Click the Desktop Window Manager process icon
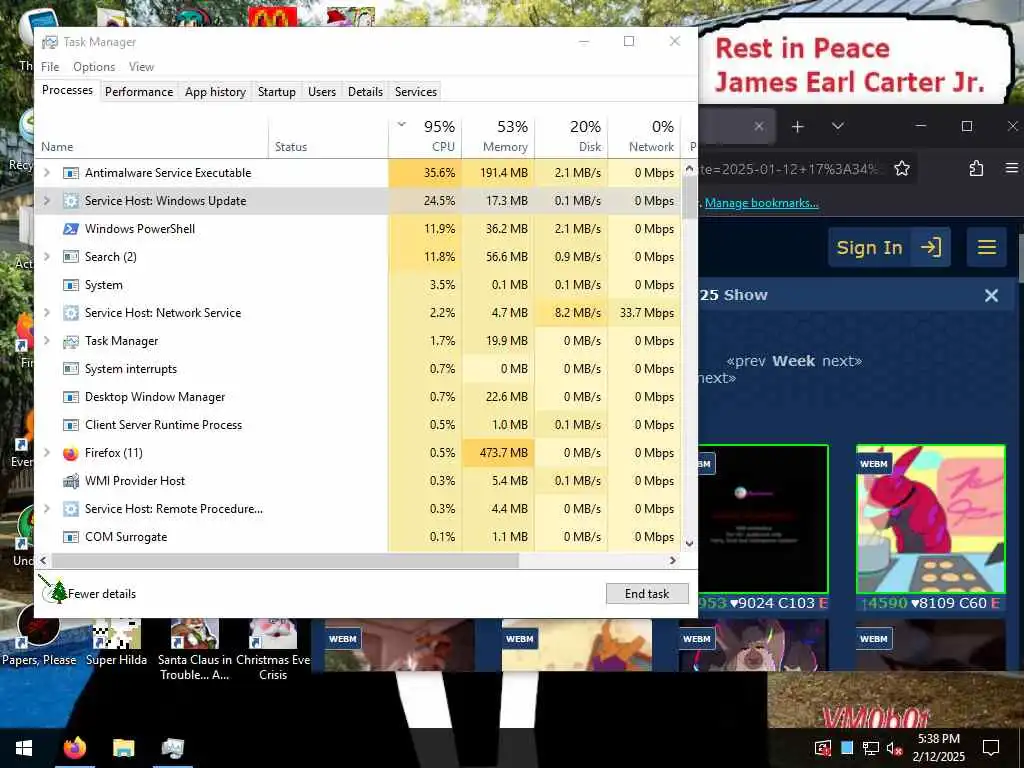The image size is (1024, 768). point(71,397)
